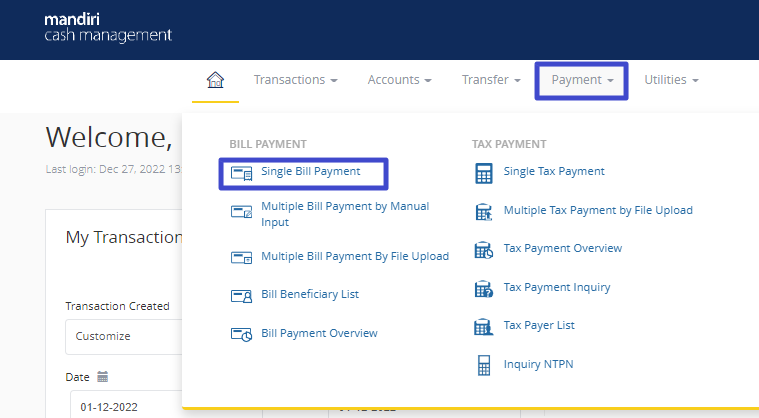Collapse the Payment menu
This screenshot has height=418, width=759.
click(x=582, y=80)
